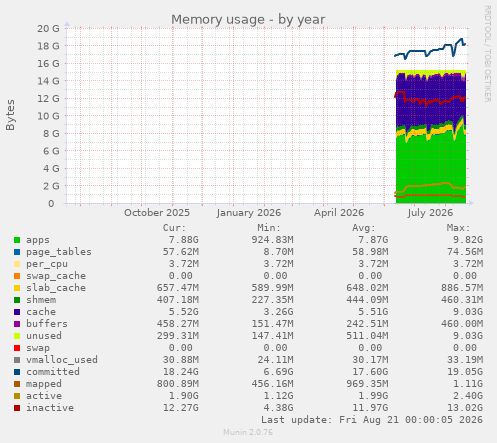497x443 pixels.
Task: Click the 'Max:' column header
Action: point(458,228)
